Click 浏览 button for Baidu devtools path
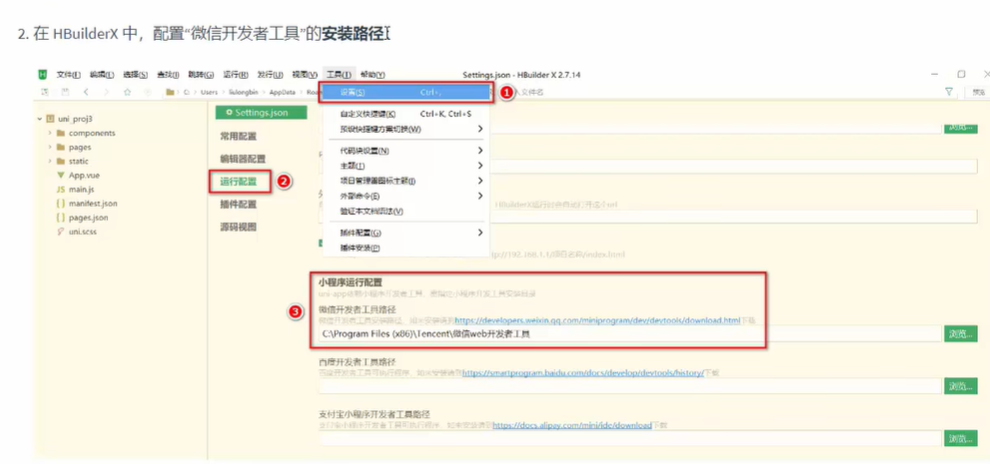 coord(961,386)
